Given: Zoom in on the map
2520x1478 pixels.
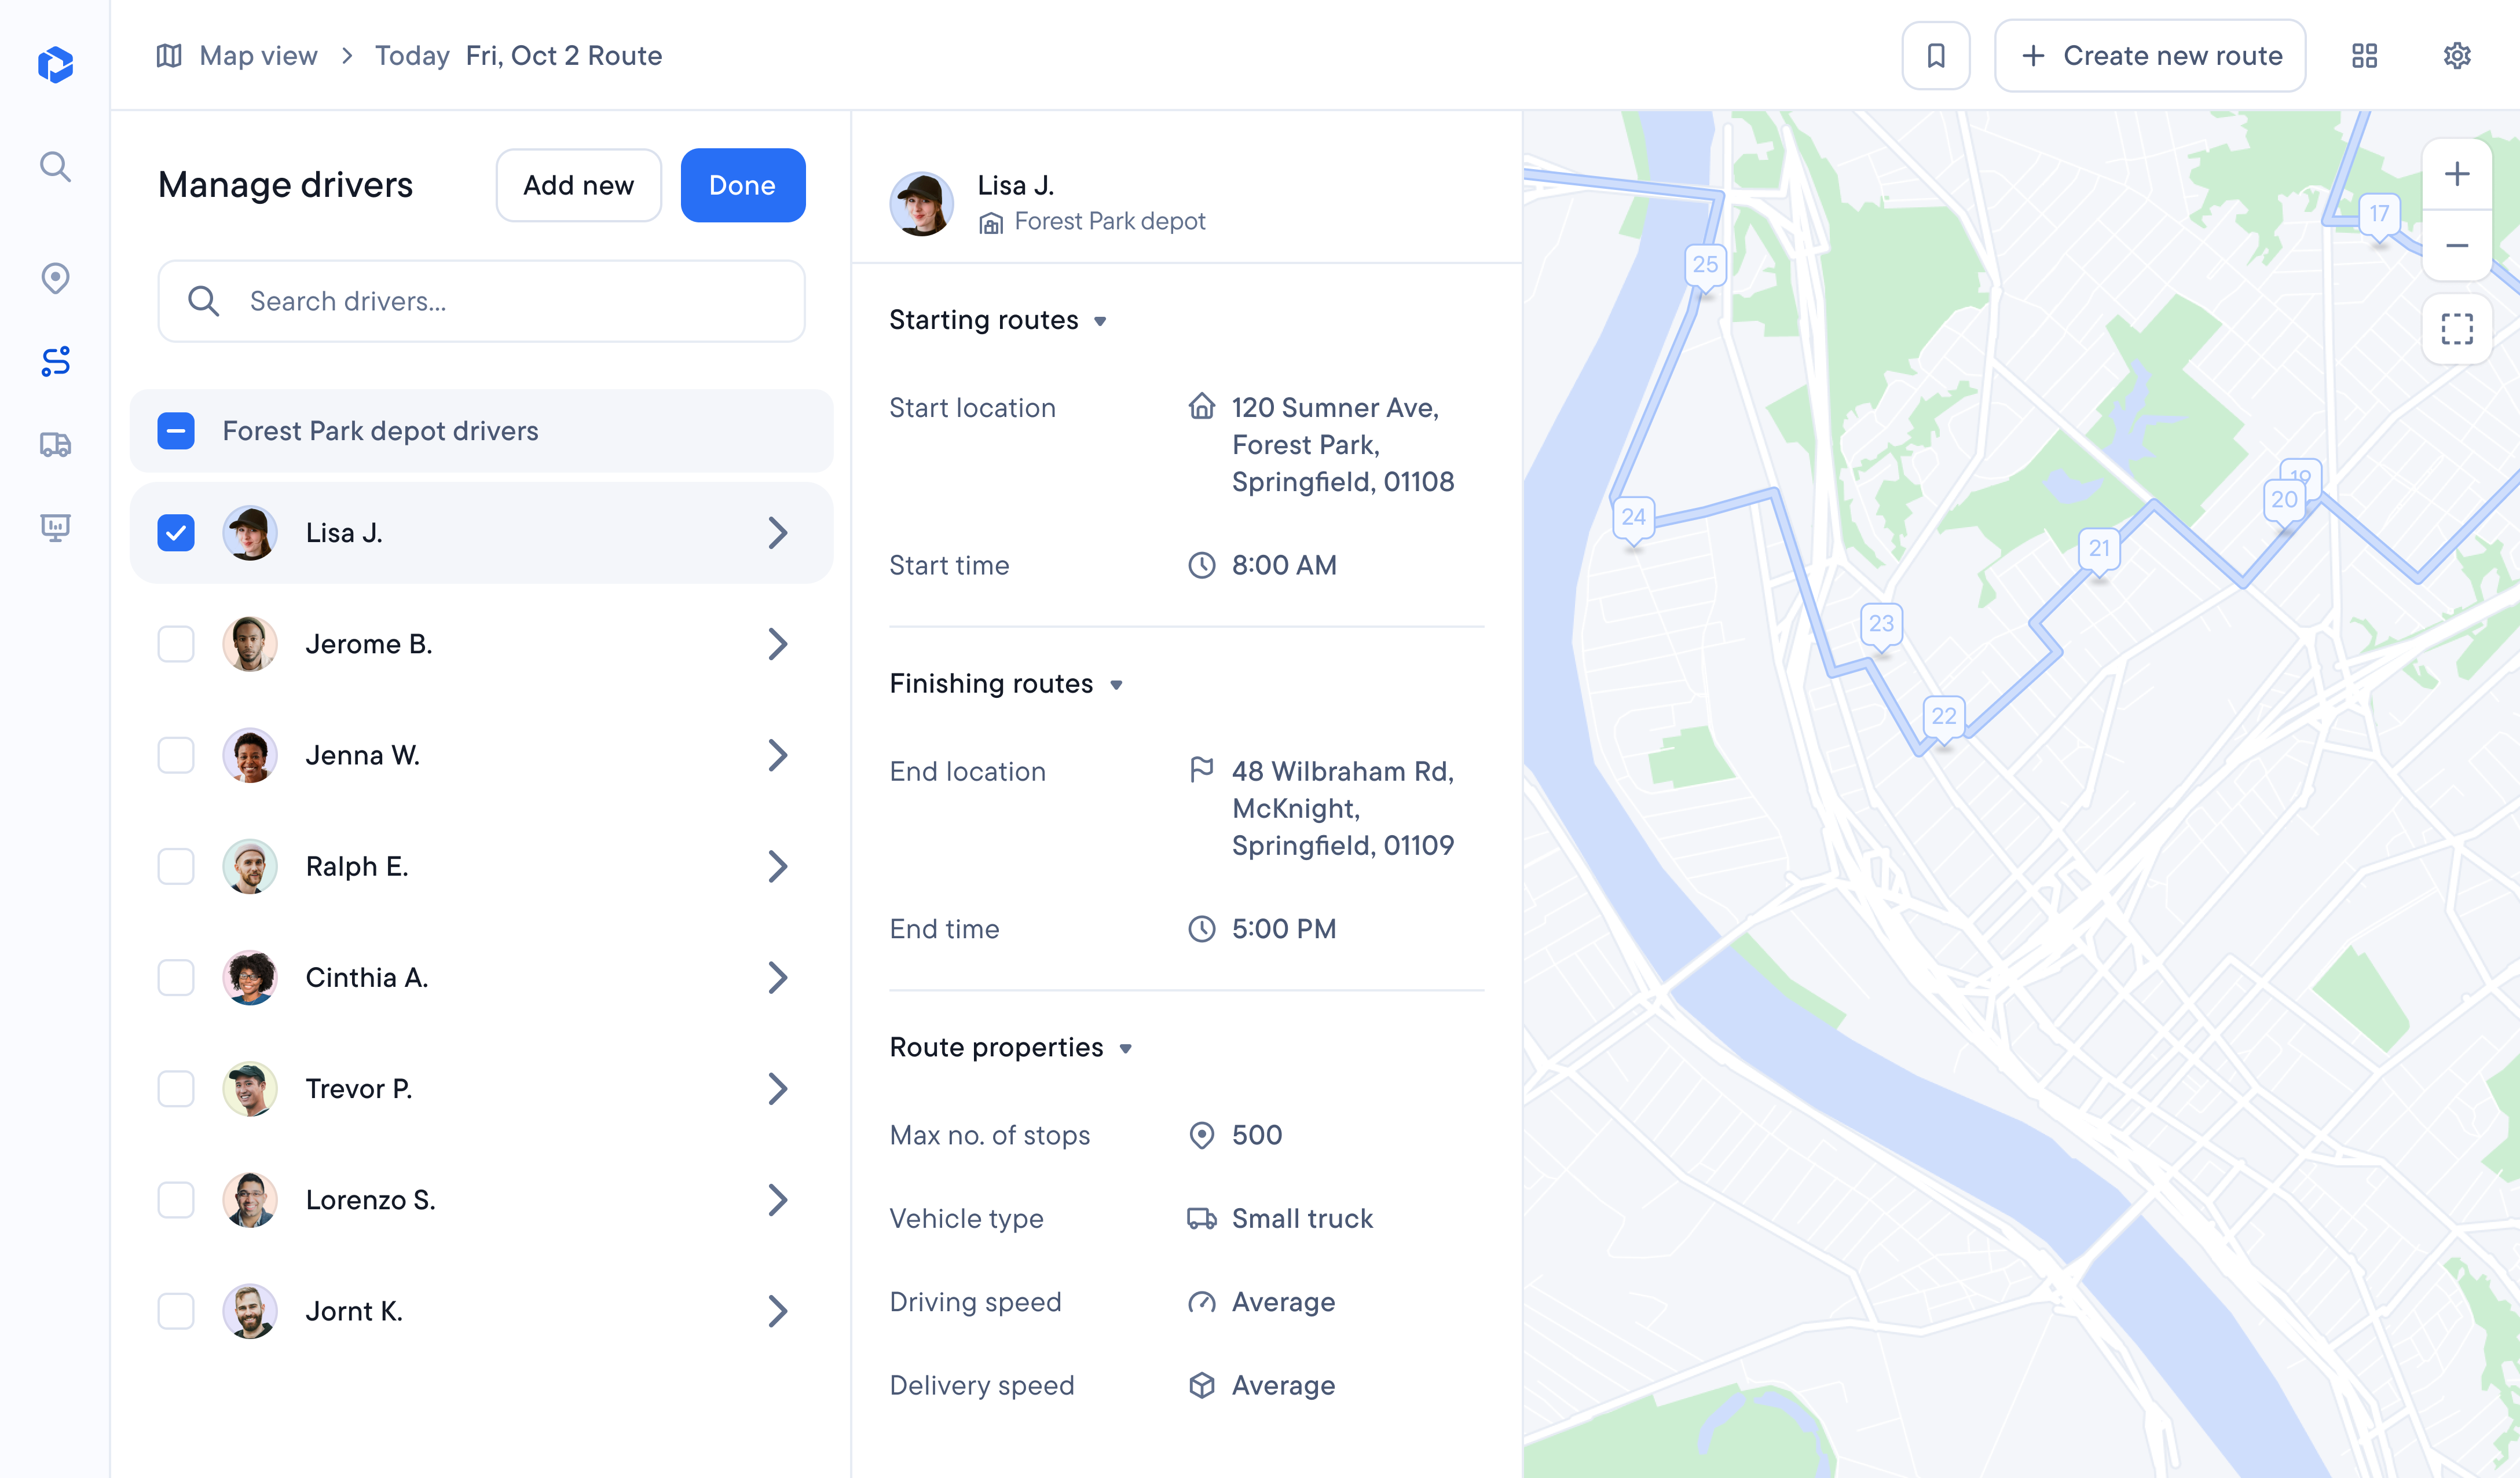Looking at the screenshot, I should click(x=2456, y=174).
